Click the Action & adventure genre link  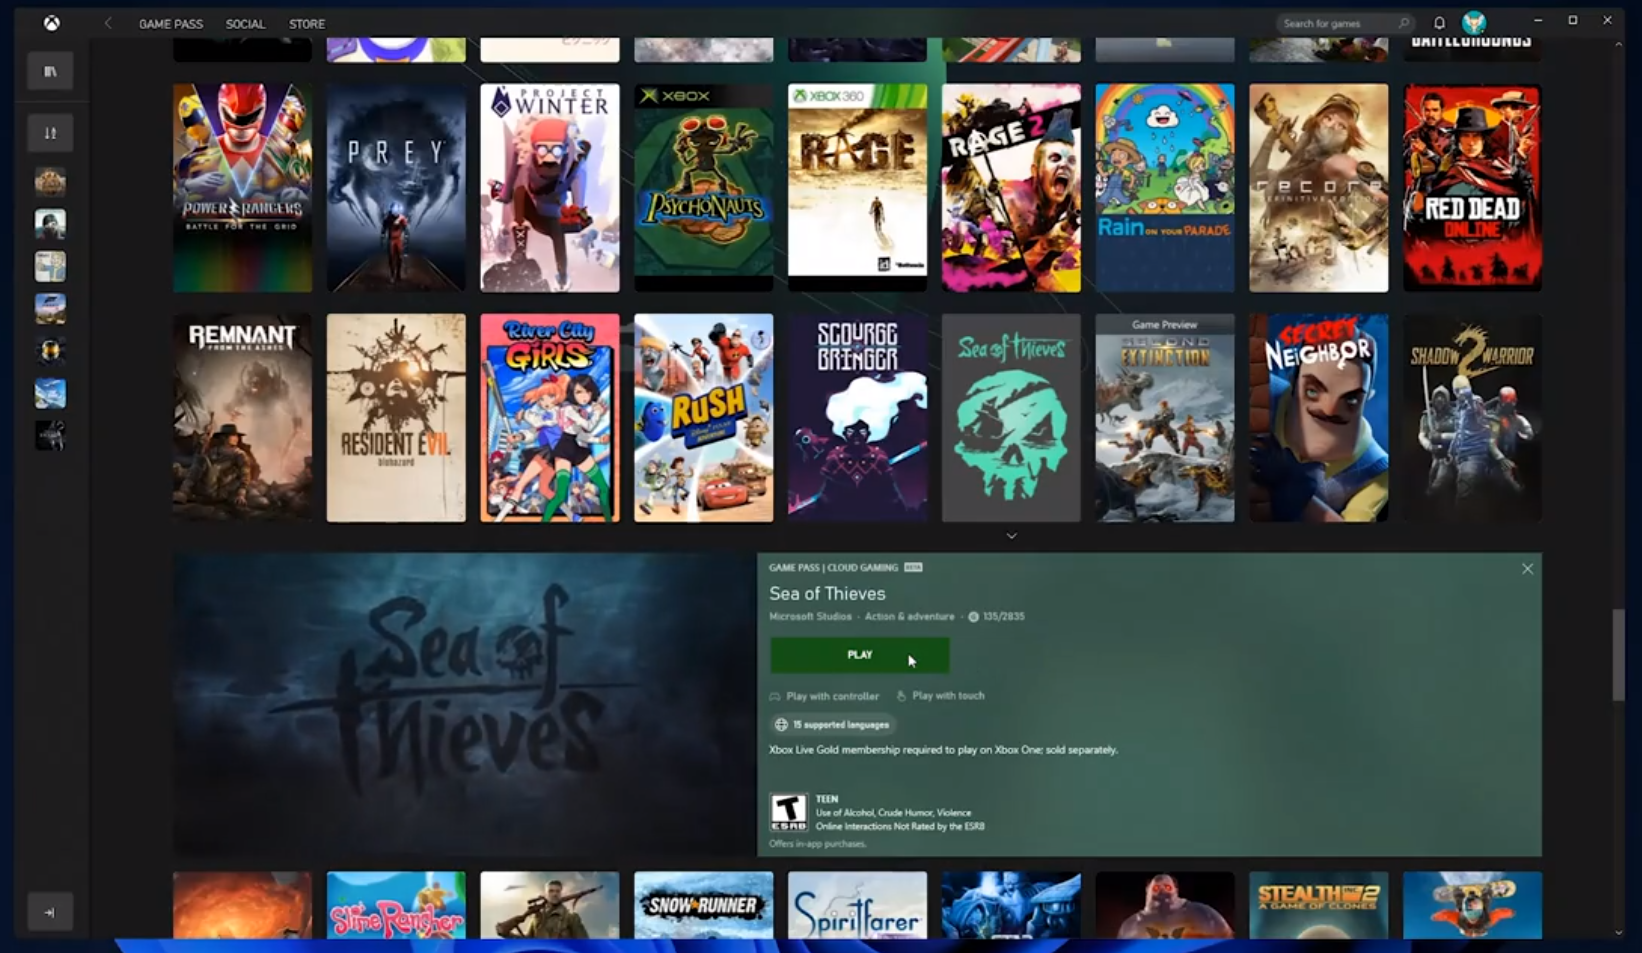point(909,617)
